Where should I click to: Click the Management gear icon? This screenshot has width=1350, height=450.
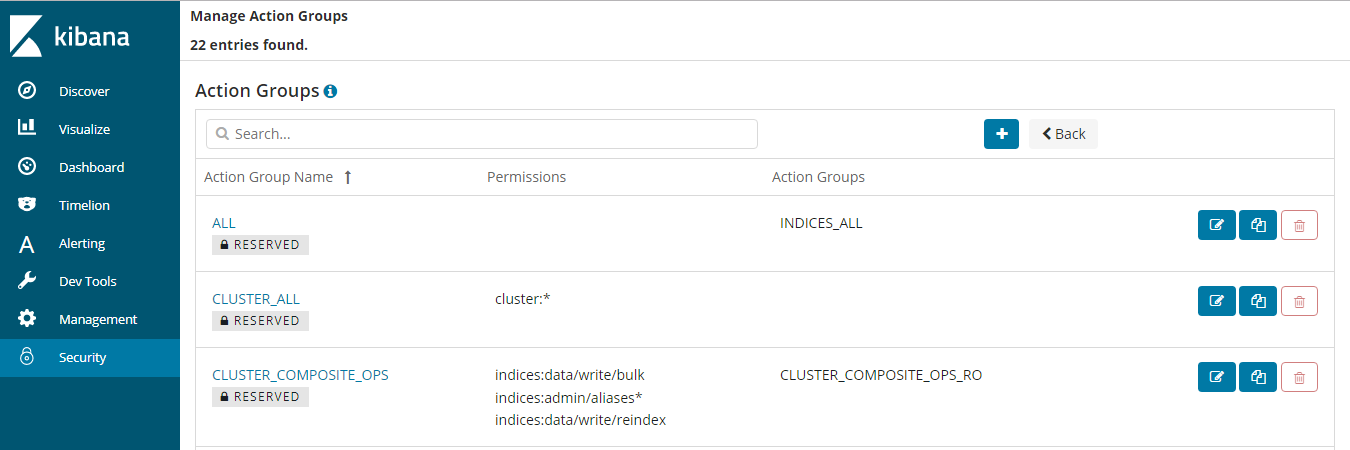(28, 319)
